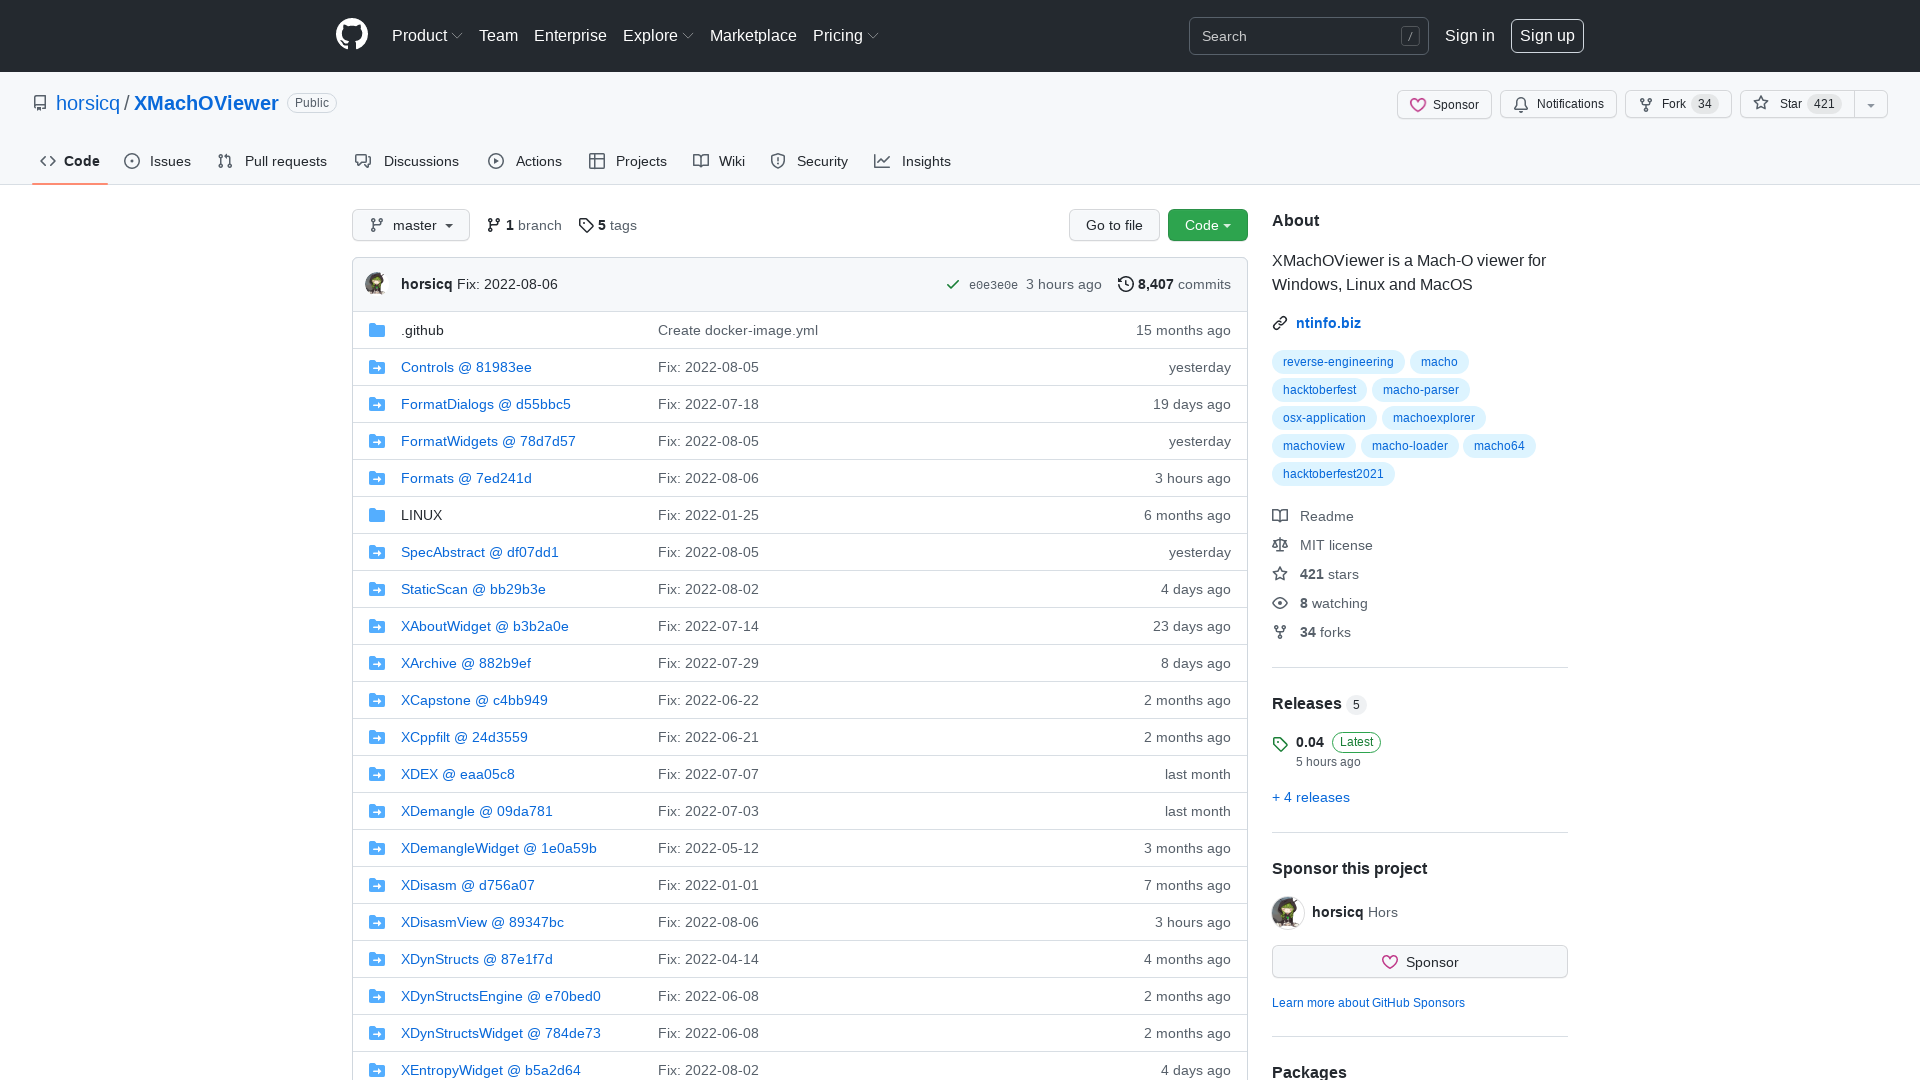
Task: Open the Notifications bell icon
Action: coord(1521,104)
